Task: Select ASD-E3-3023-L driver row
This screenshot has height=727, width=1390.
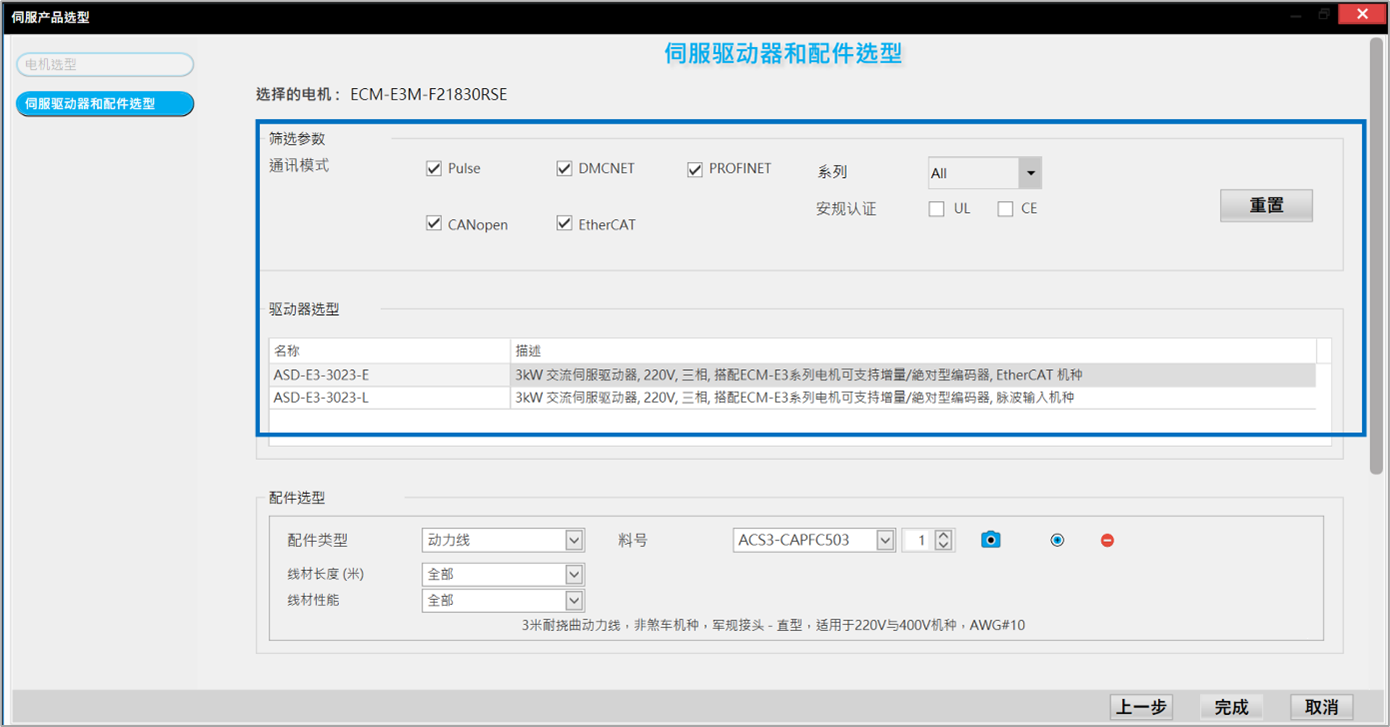Action: pos(321,398)
